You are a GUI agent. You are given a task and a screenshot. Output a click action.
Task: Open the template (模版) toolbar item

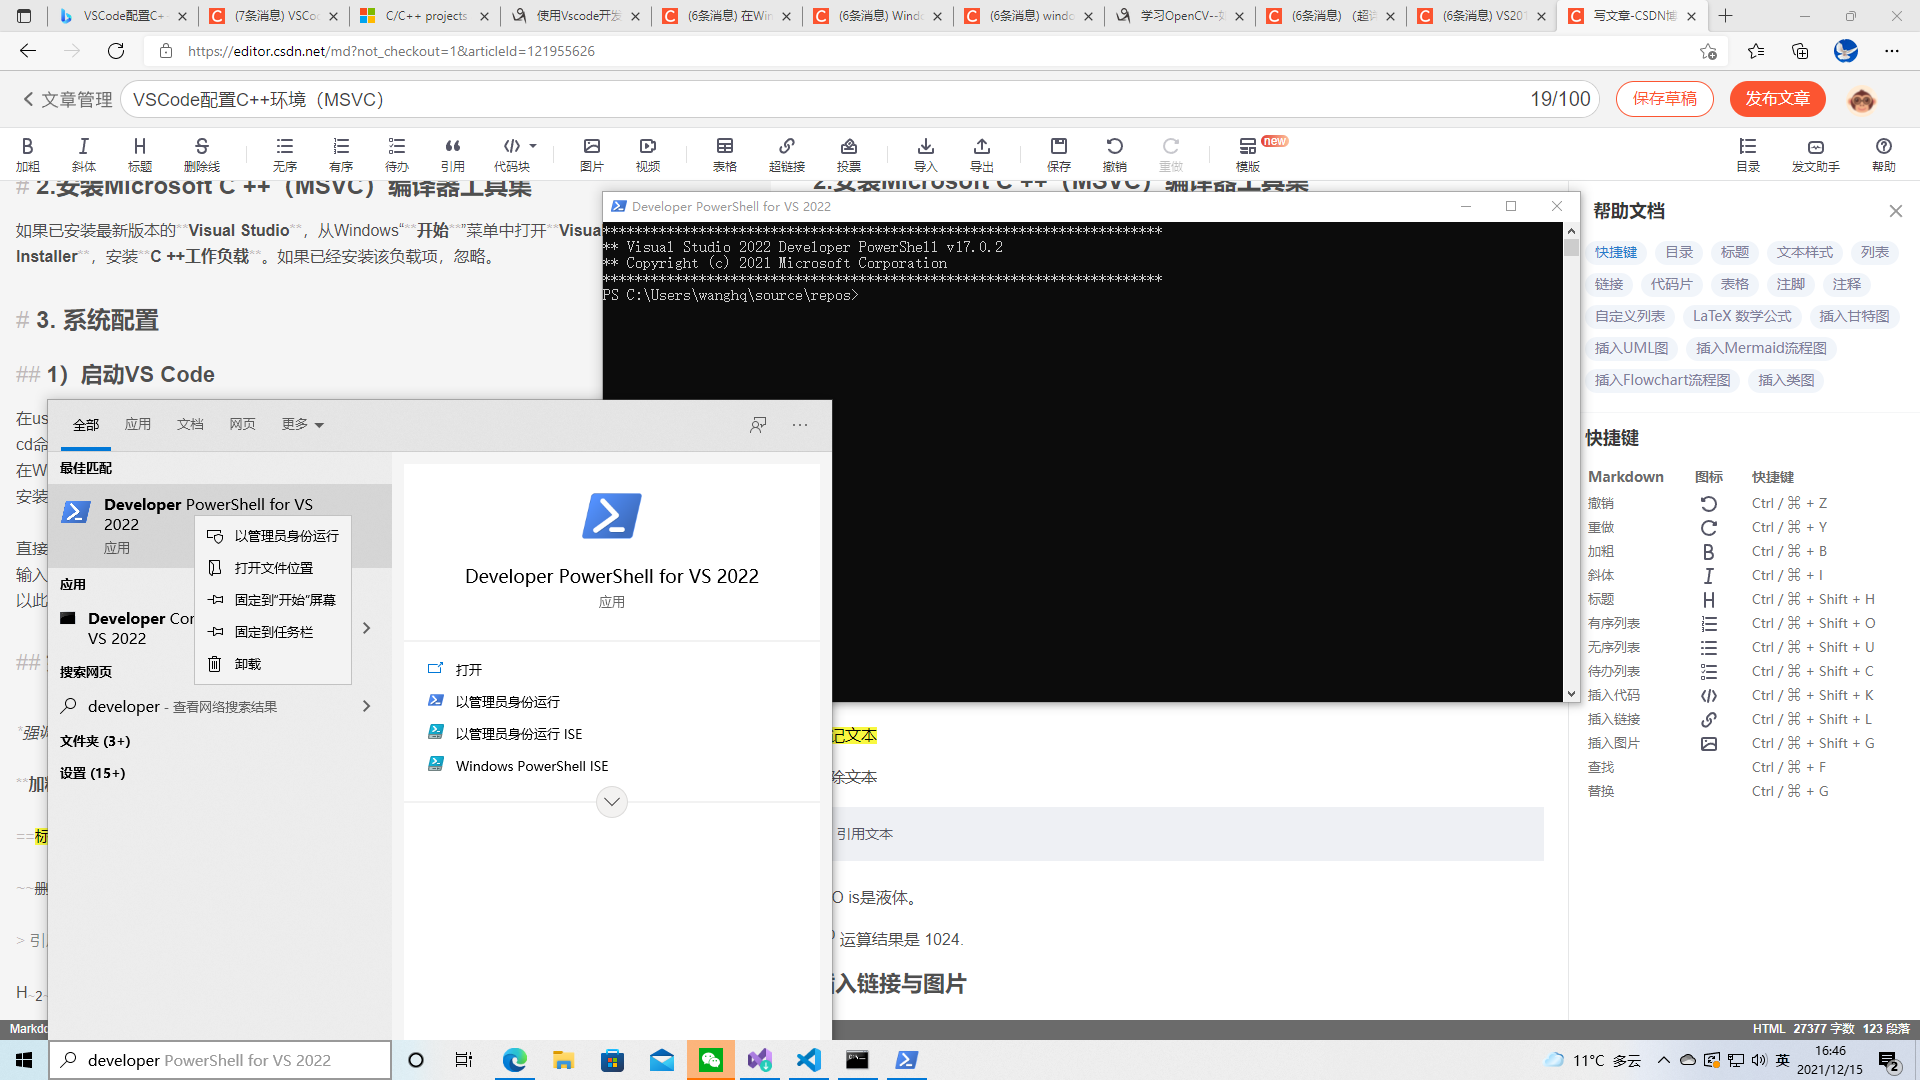click(x=1248, y=154)
